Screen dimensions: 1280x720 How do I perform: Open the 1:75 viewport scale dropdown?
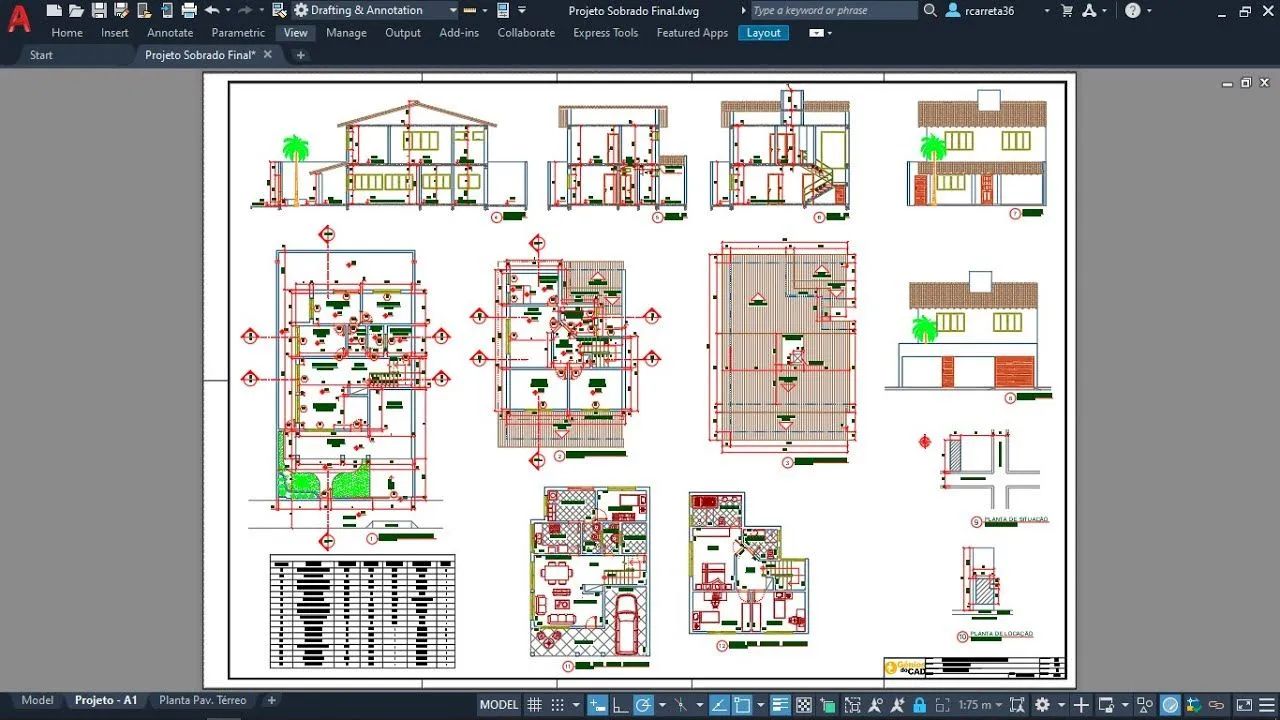pos(981,704)
